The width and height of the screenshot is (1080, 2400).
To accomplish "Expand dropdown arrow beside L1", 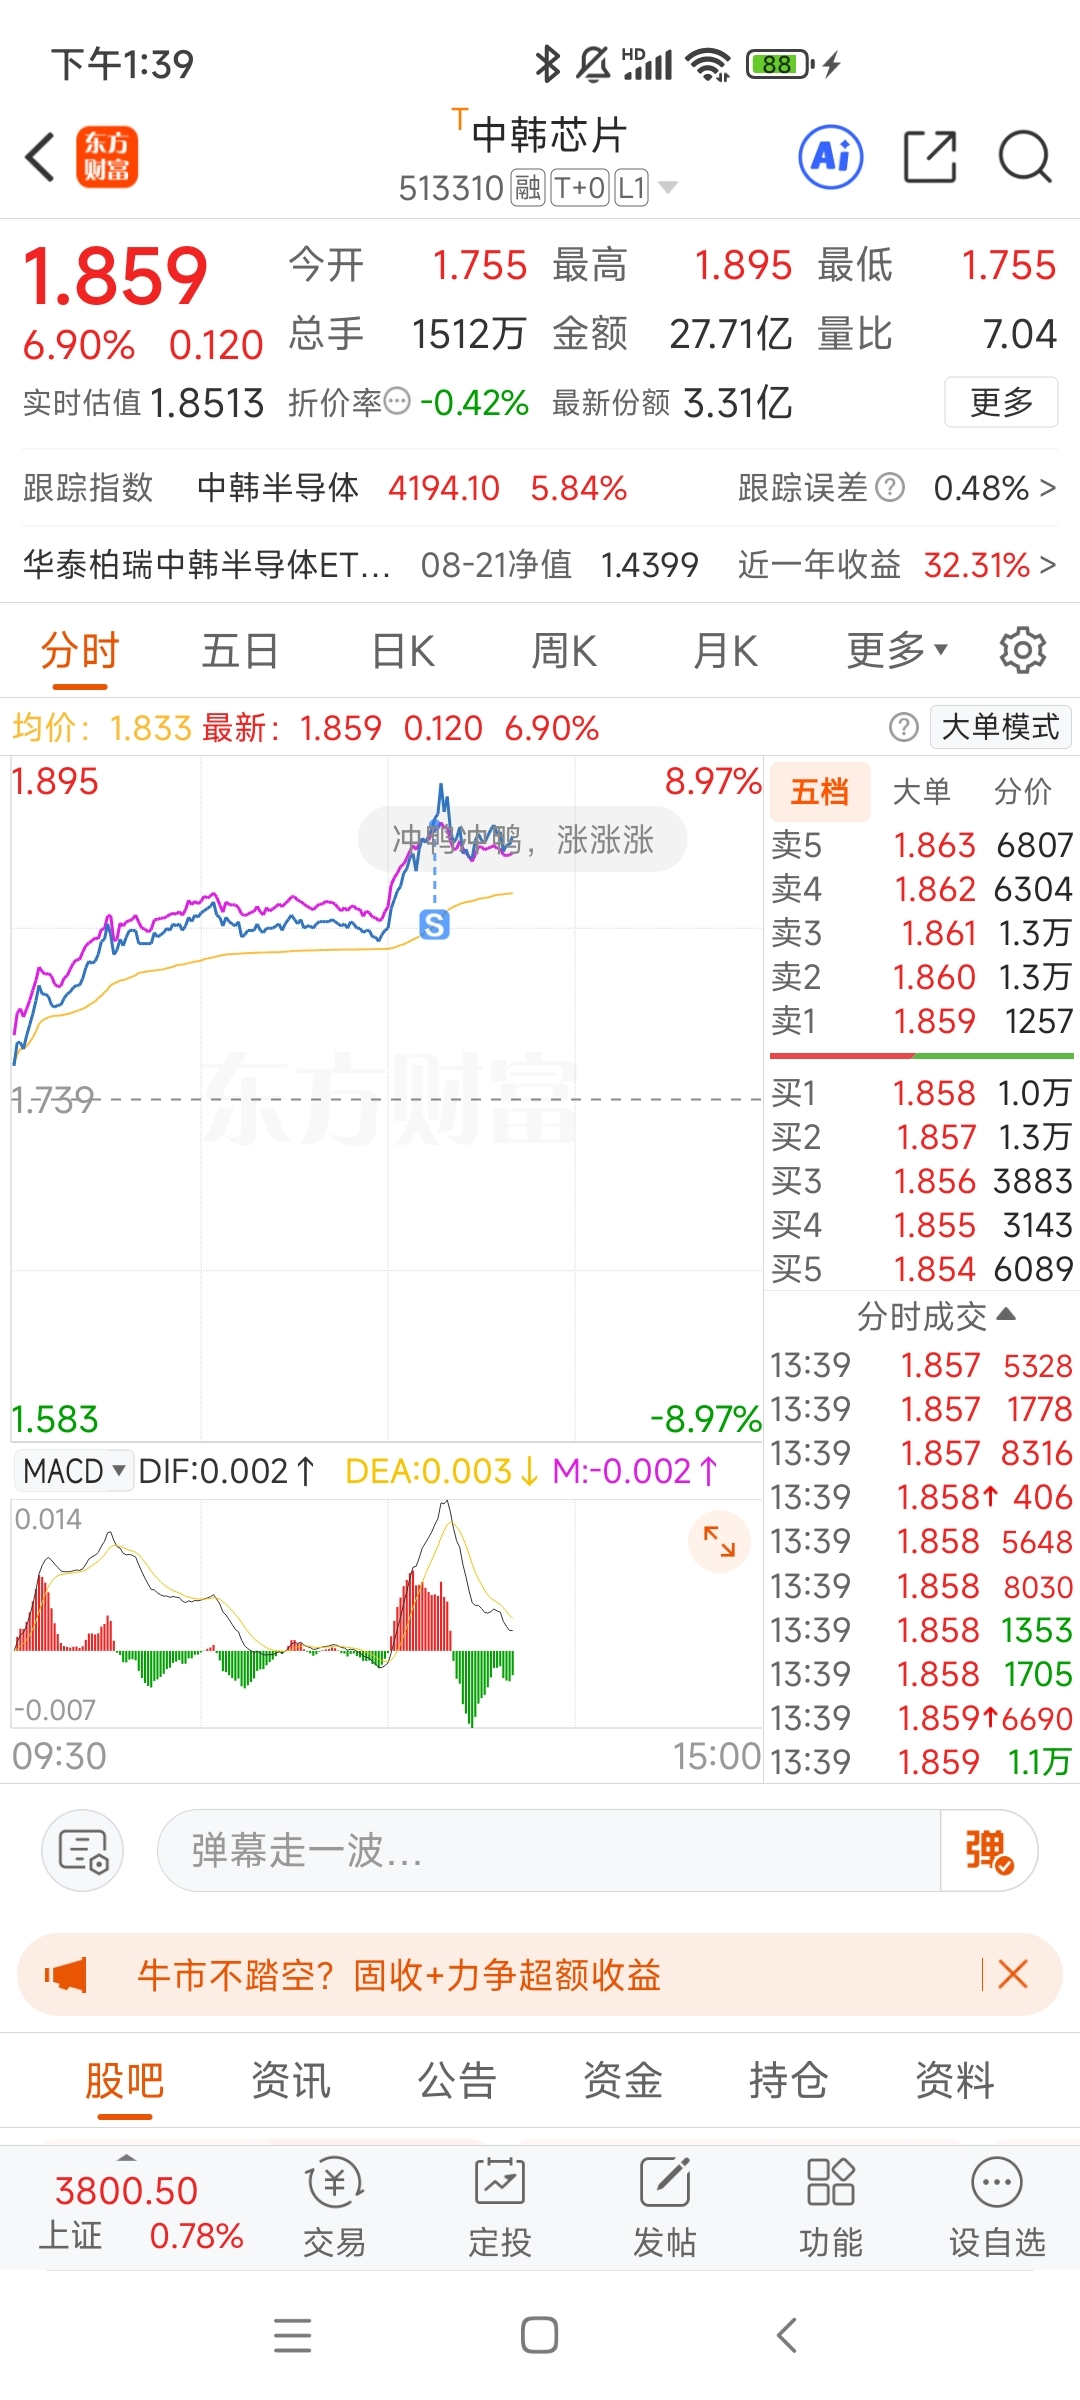I will [668, 187].
